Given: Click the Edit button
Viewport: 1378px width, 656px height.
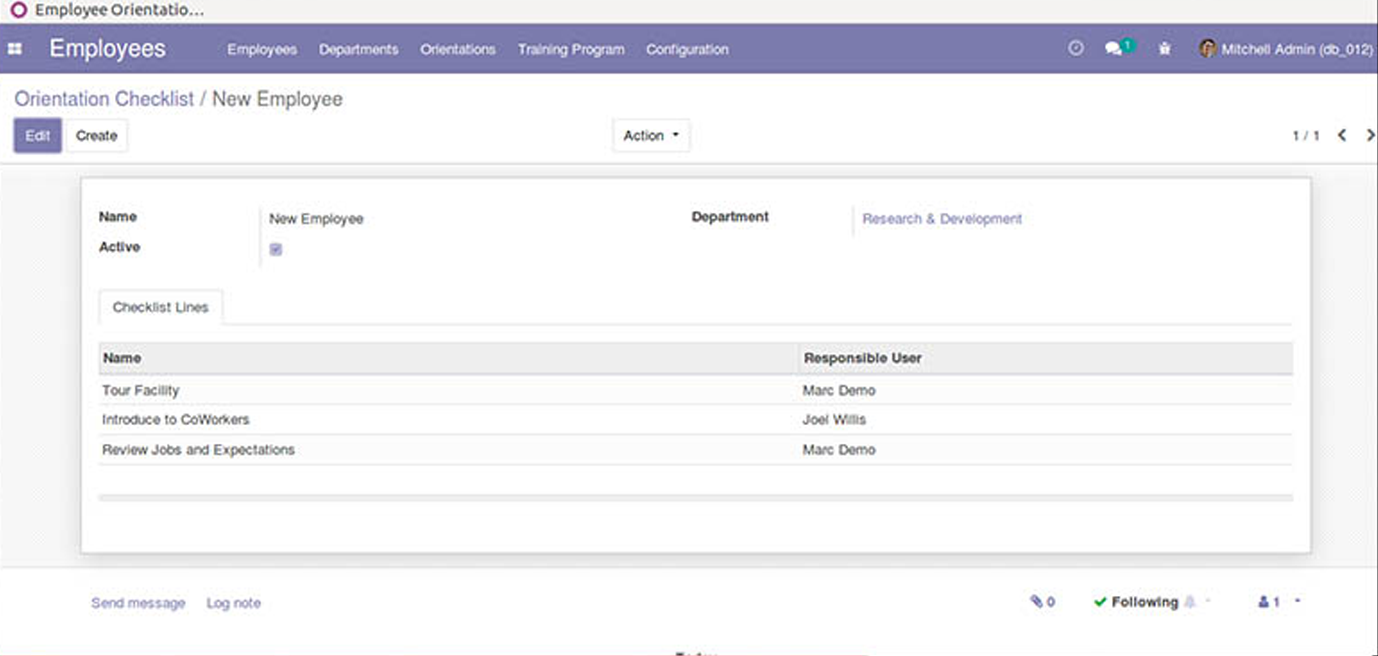Looking at the screenshot, I should pyautogui.click(x=38, y=136).
